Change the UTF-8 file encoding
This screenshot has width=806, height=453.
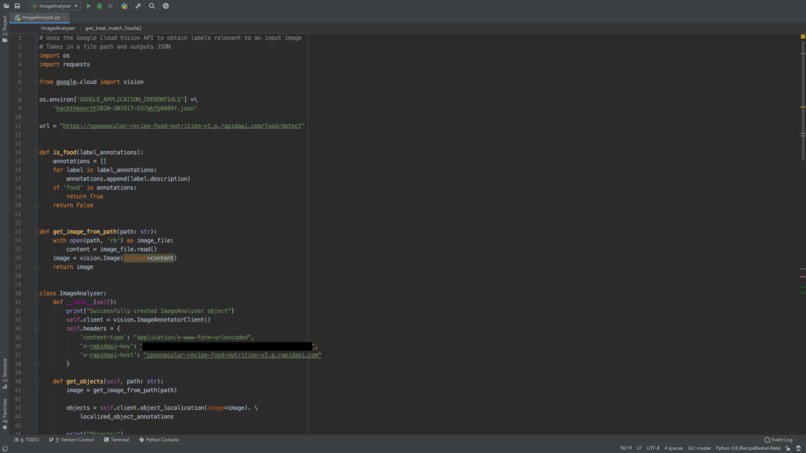tap(653, 448)
